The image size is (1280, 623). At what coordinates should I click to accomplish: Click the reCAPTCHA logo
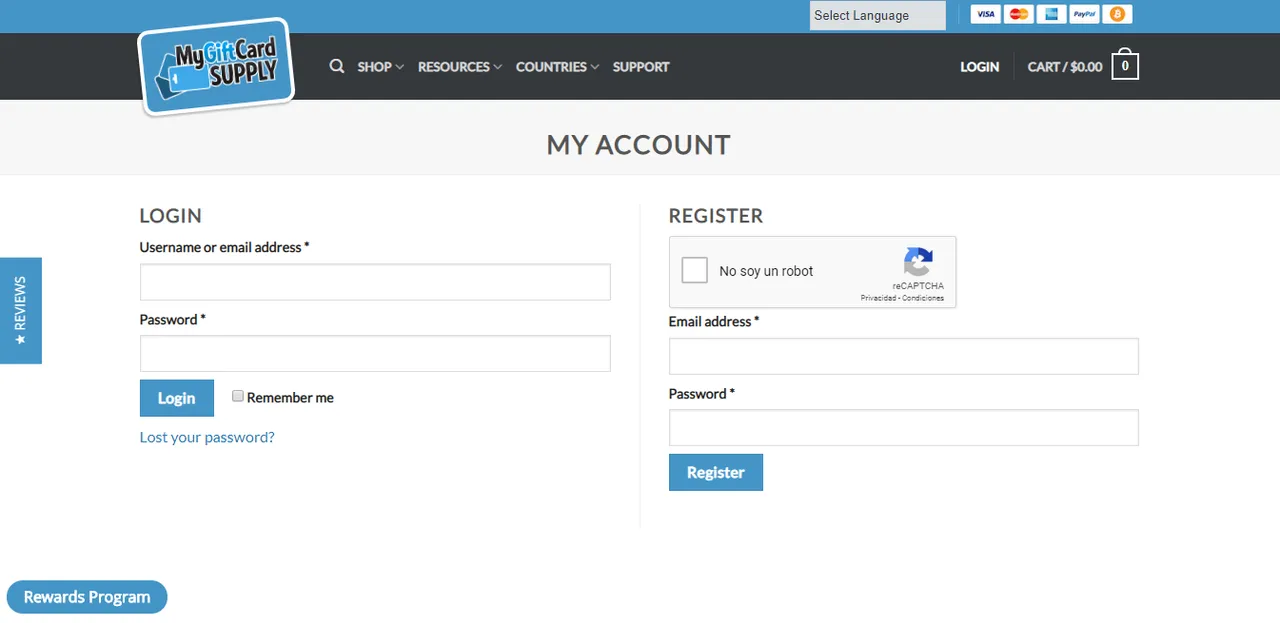coord(918,262)
